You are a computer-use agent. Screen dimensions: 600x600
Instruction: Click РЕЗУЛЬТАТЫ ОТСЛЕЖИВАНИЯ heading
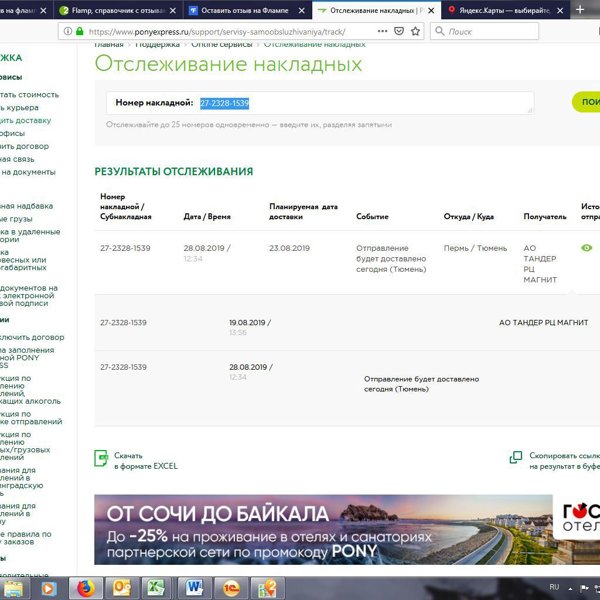(x=174, y=171)
